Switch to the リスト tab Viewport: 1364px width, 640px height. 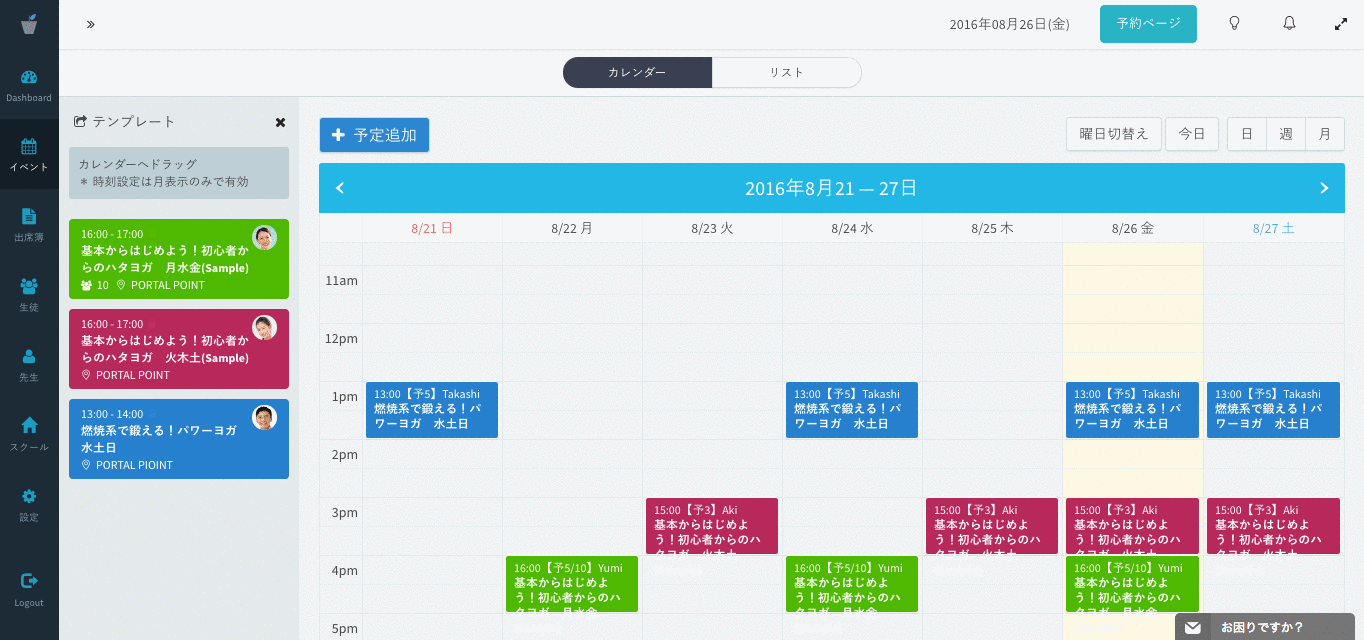click(x=786, y=72)
